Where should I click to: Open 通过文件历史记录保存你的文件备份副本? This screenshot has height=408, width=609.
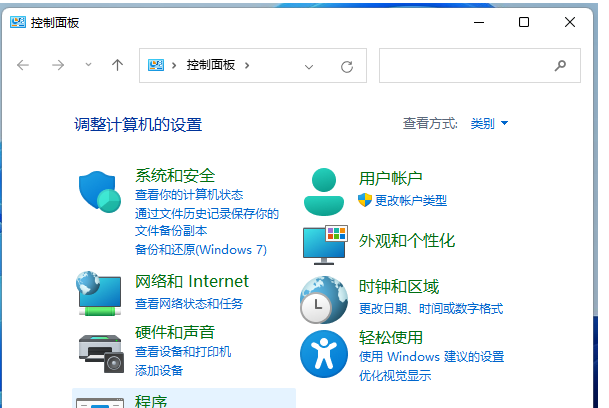[207, 222]
